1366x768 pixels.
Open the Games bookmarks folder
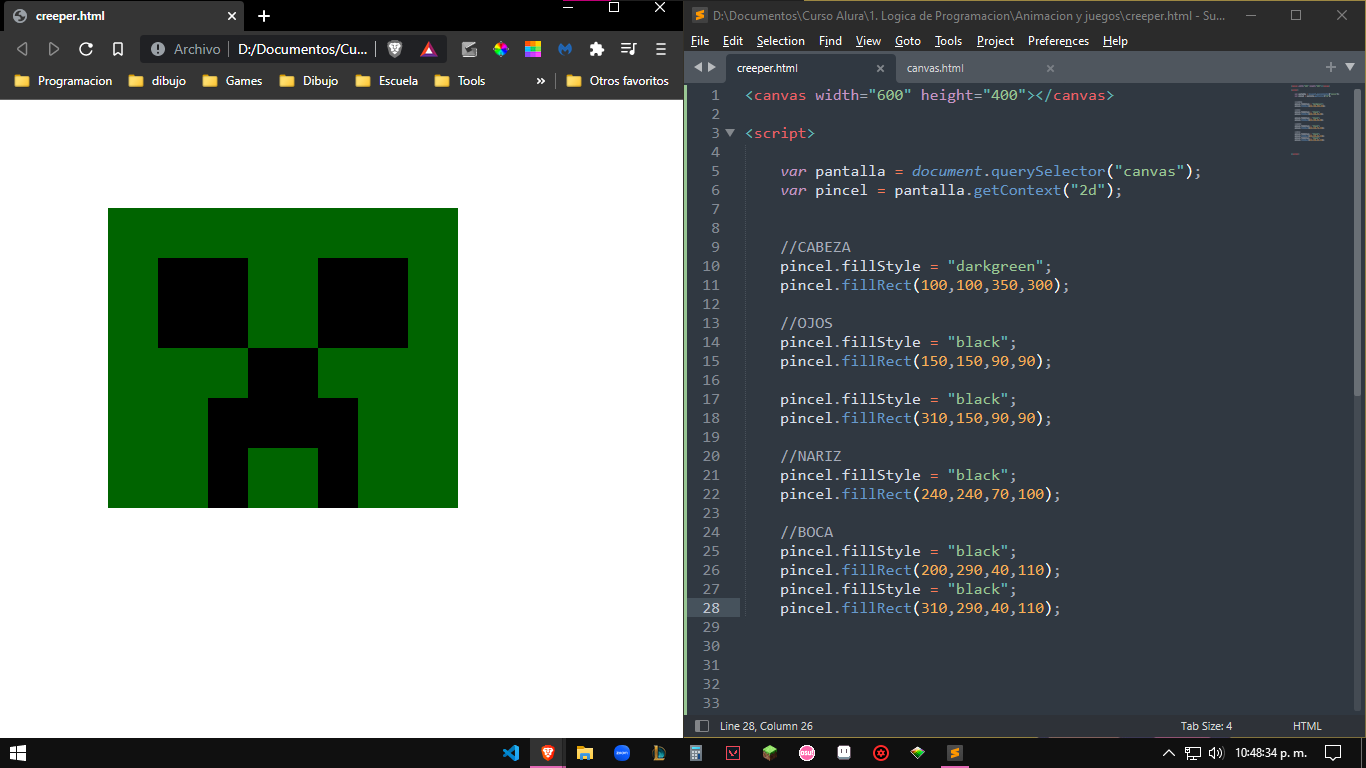tap(232, 81)
